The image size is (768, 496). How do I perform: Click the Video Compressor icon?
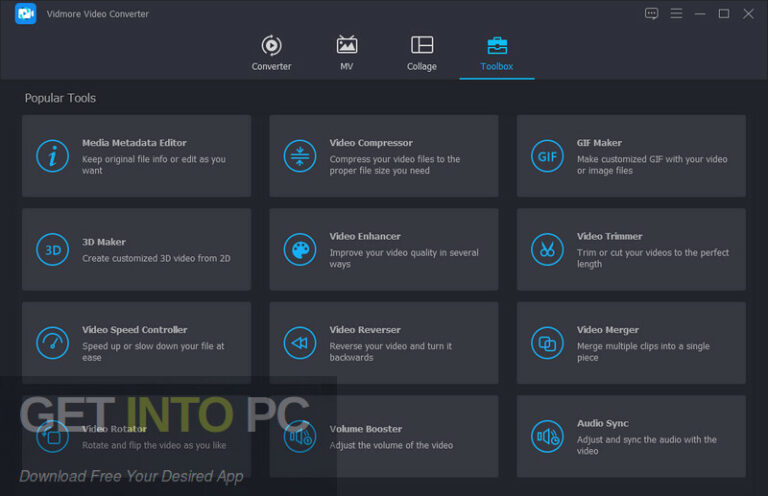pos(300,156)
